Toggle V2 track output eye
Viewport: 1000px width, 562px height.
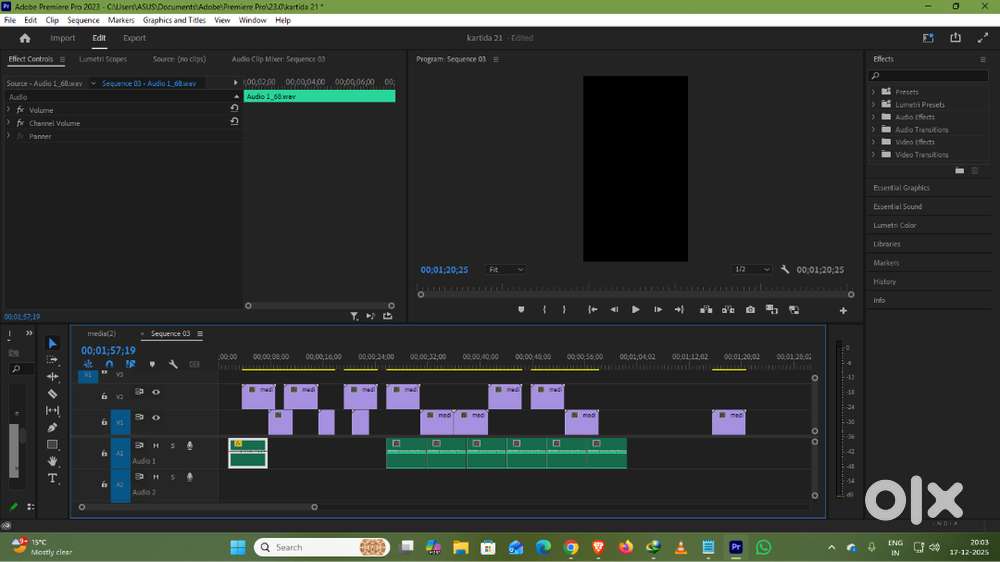(156, 392)
